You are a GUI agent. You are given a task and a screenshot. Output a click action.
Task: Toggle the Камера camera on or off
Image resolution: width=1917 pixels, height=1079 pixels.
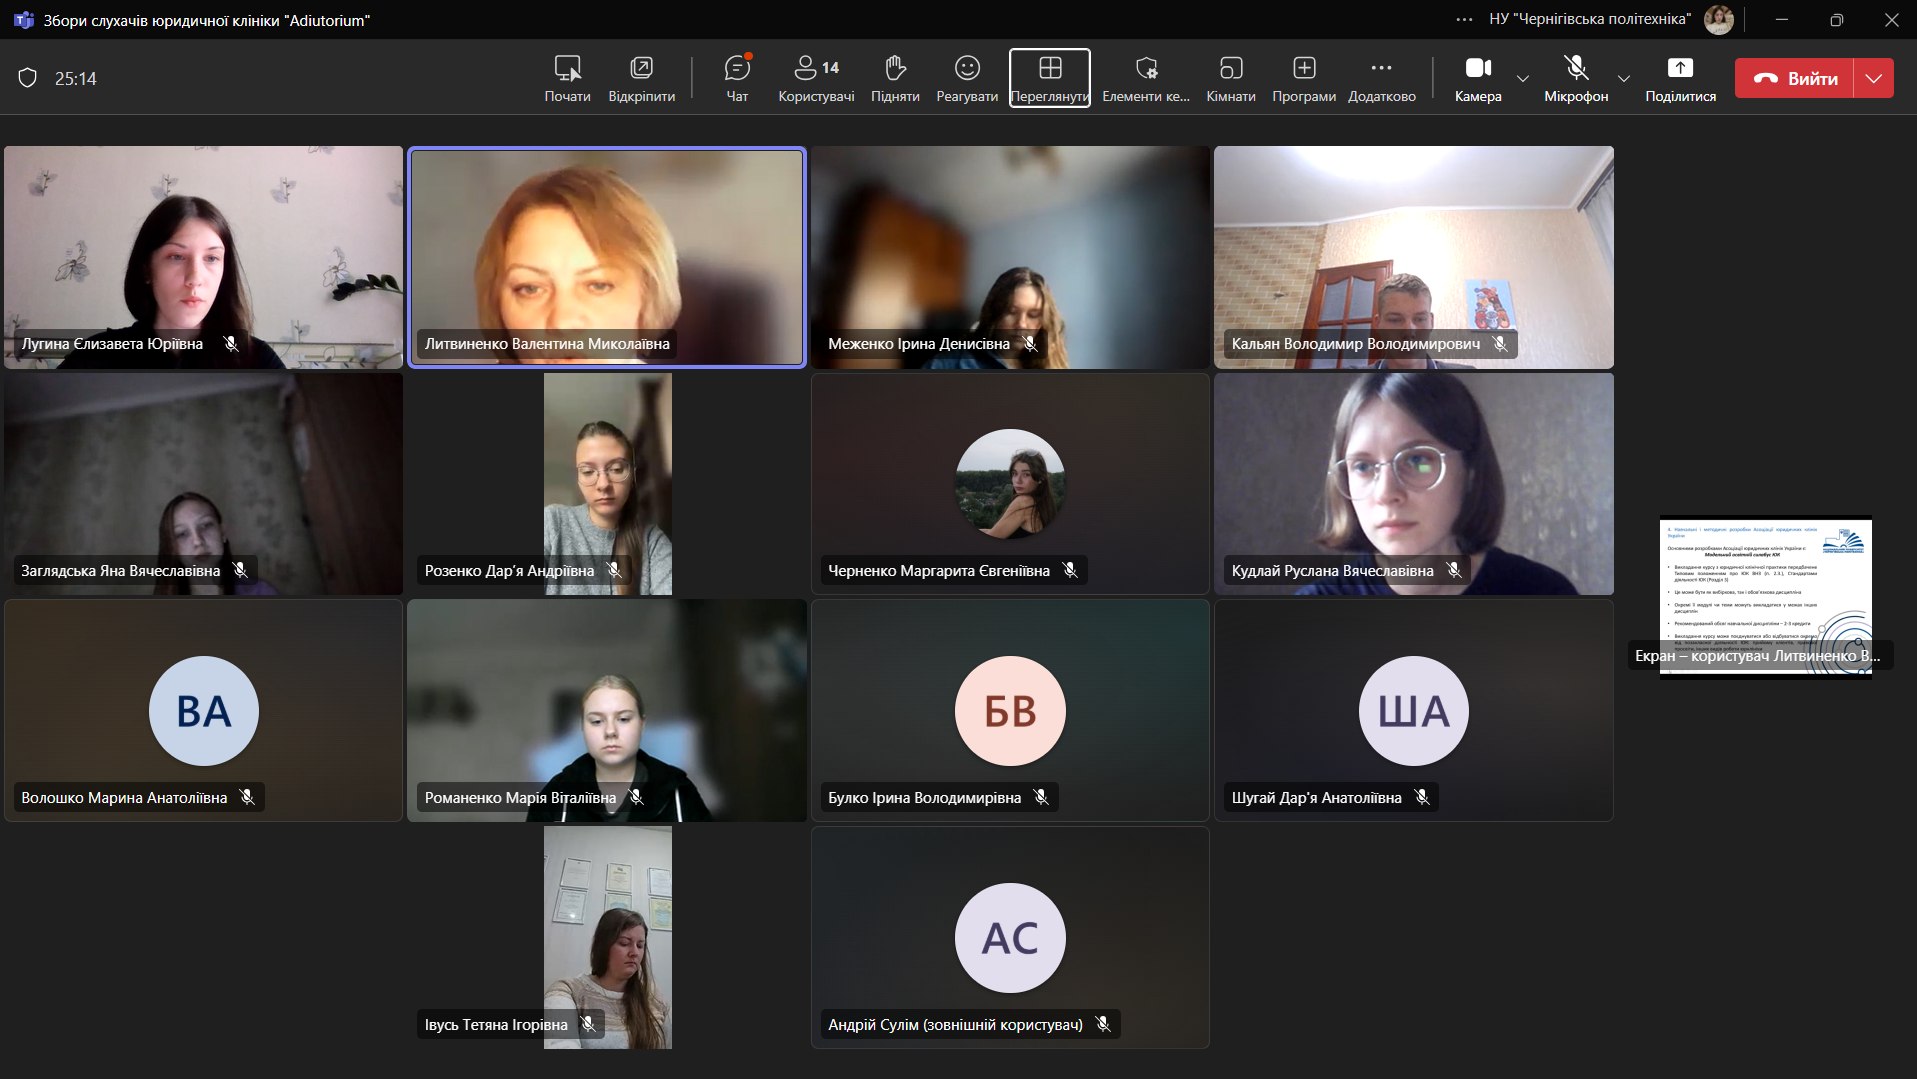[x=1478, y=78]
